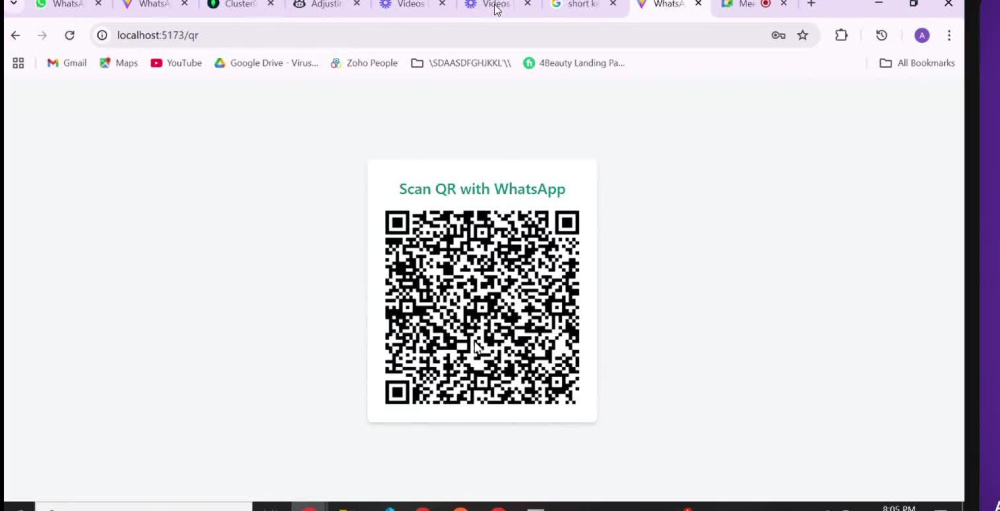View site information icon beside the URL
The height and width of the screenshot is (511, 1000).
click(x=102, y=36)
